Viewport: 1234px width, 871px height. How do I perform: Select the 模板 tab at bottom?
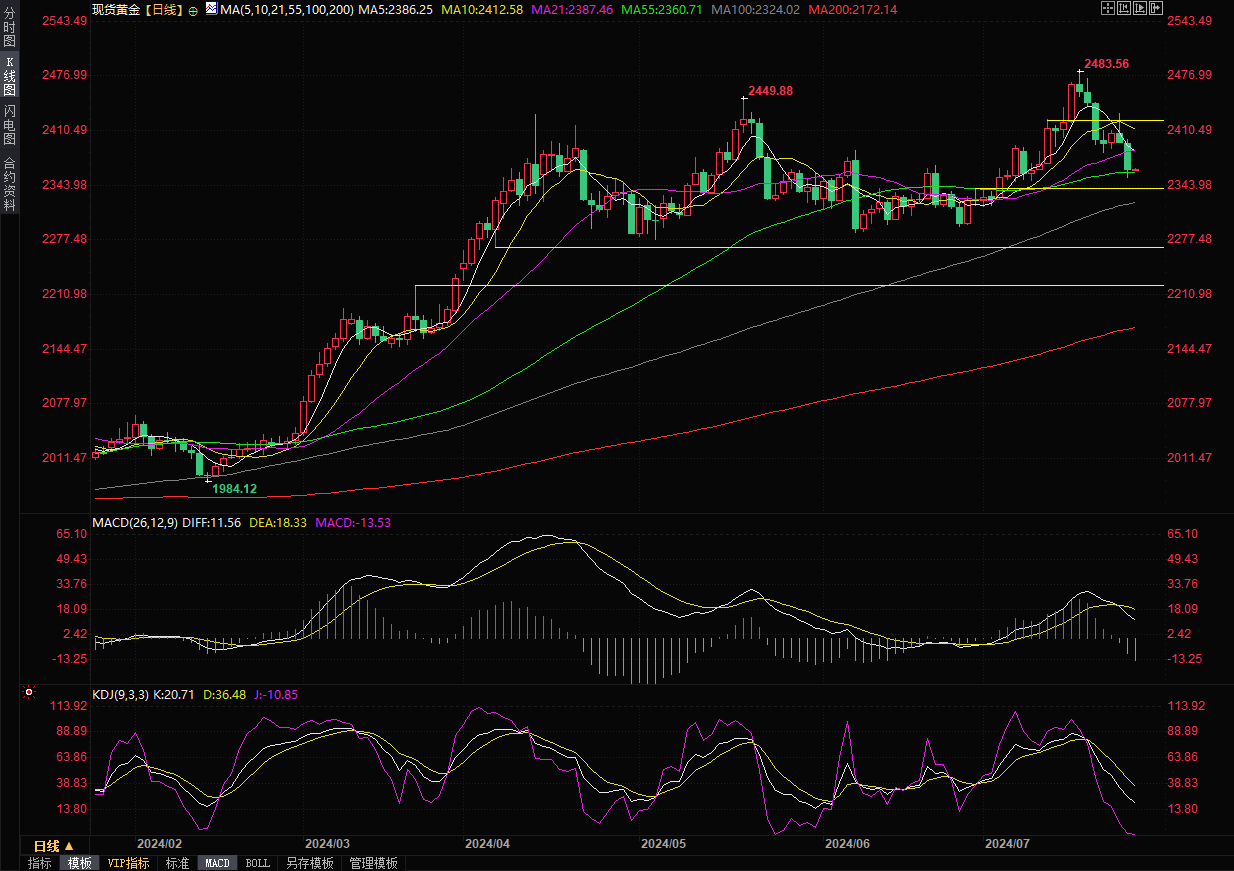point(80,863)
